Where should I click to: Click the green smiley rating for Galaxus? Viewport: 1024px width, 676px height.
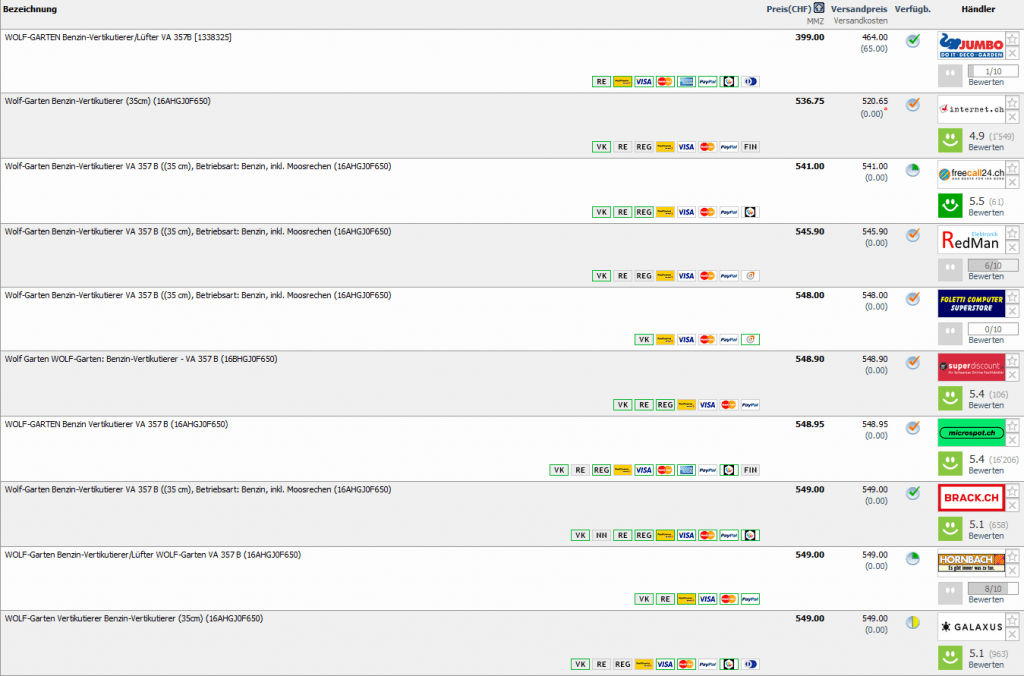tap(950, 658)
